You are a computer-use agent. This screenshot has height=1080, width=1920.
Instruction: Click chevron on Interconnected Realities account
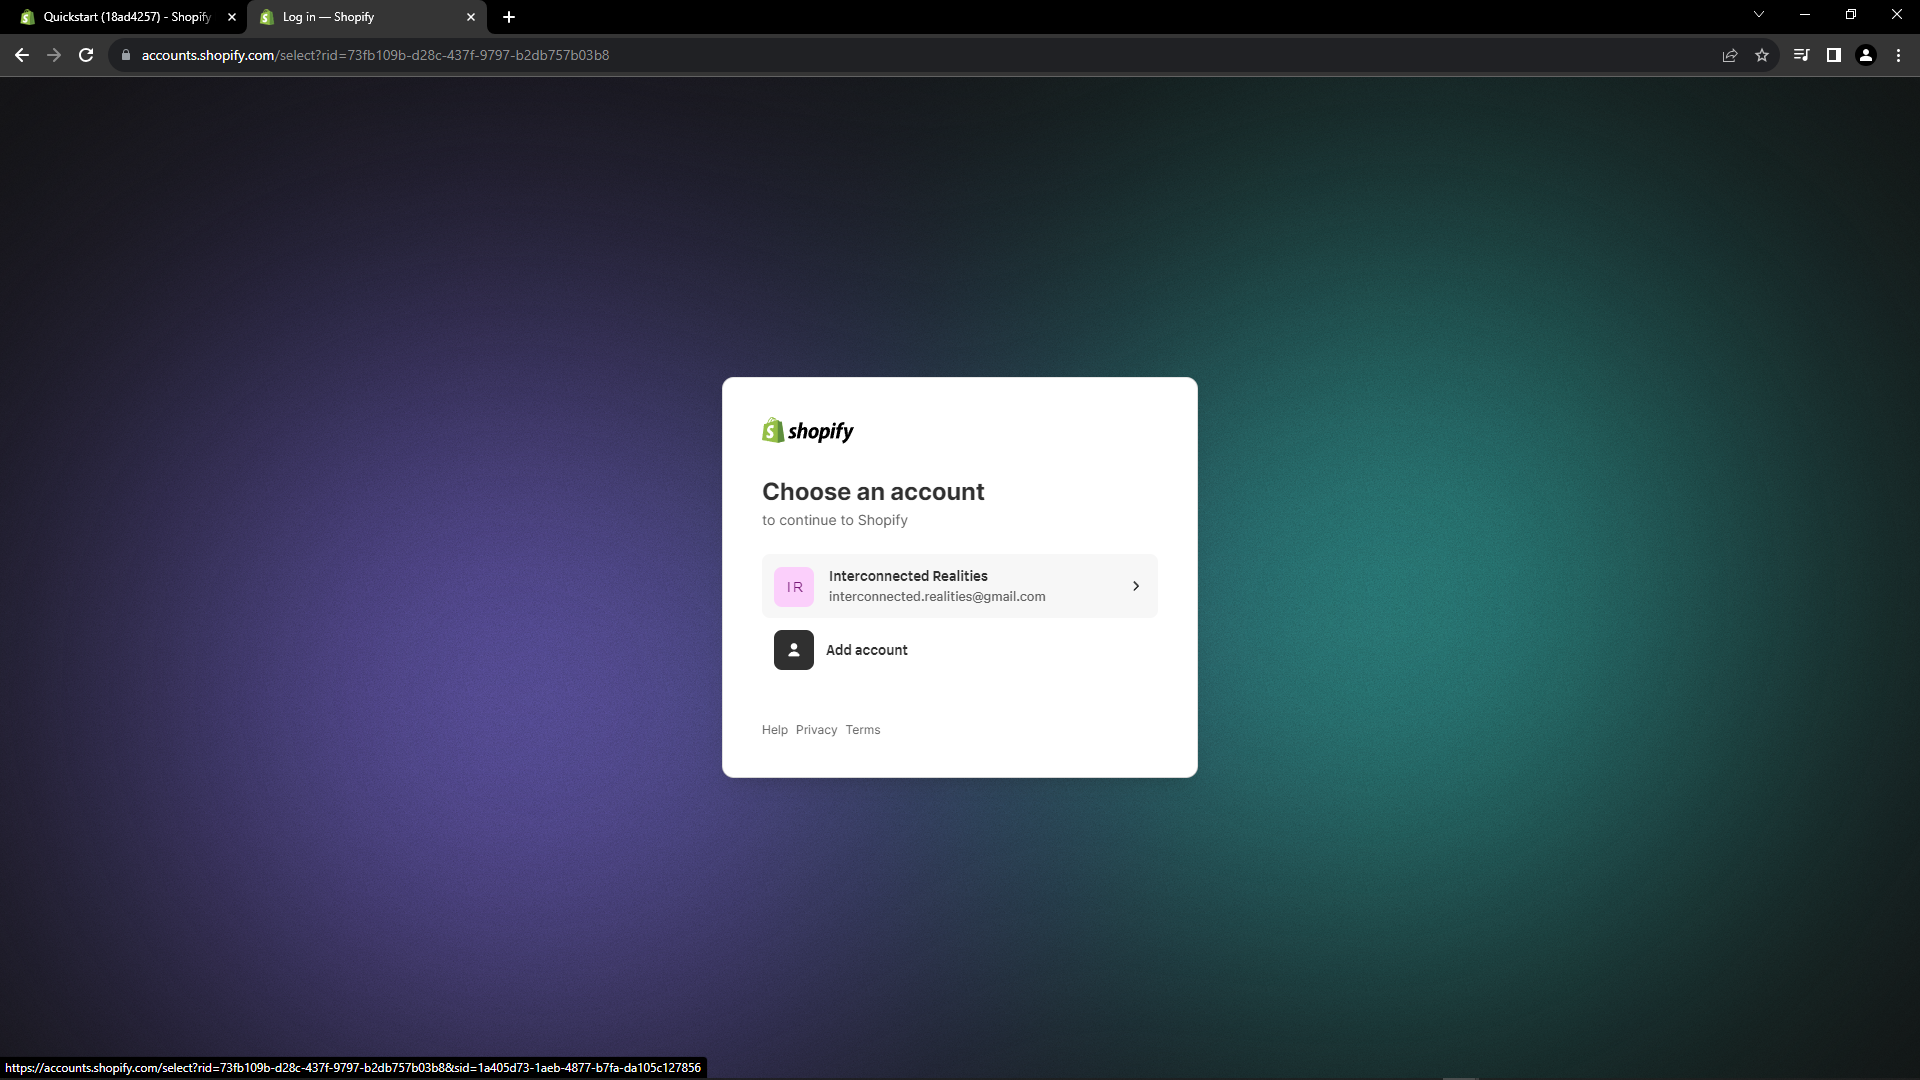coord(1136,586)
